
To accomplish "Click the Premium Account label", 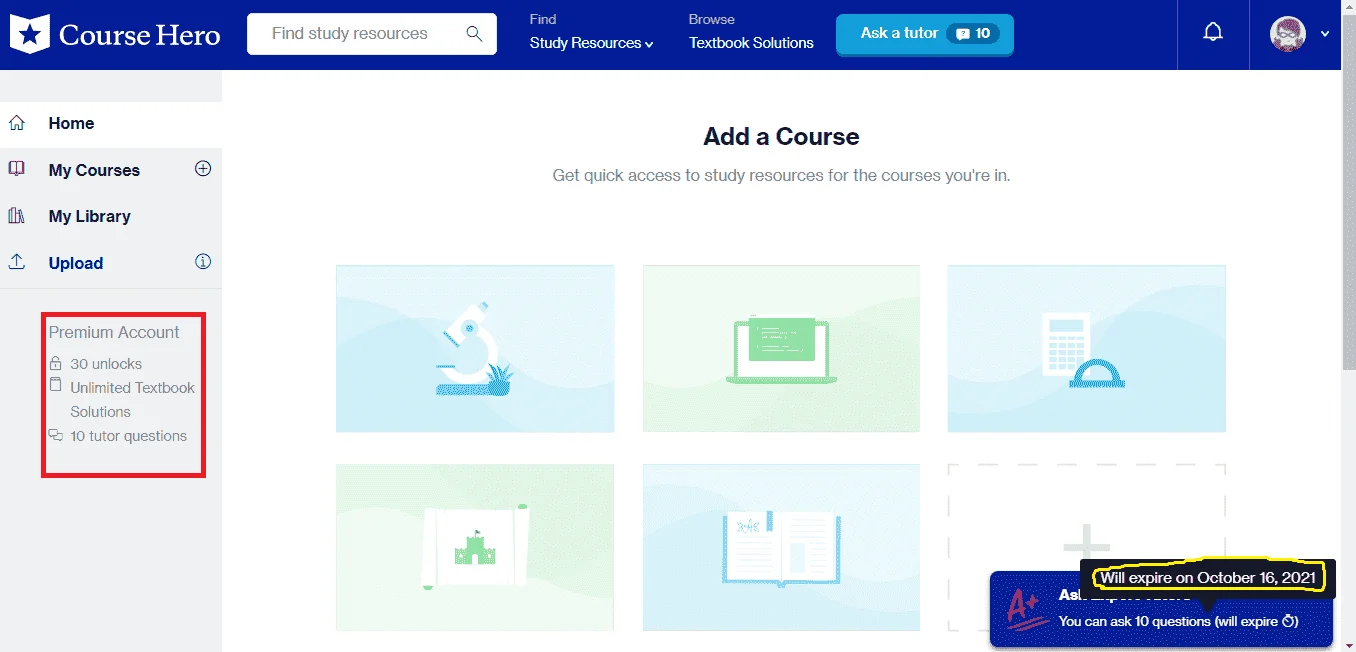I will (114, 332).
